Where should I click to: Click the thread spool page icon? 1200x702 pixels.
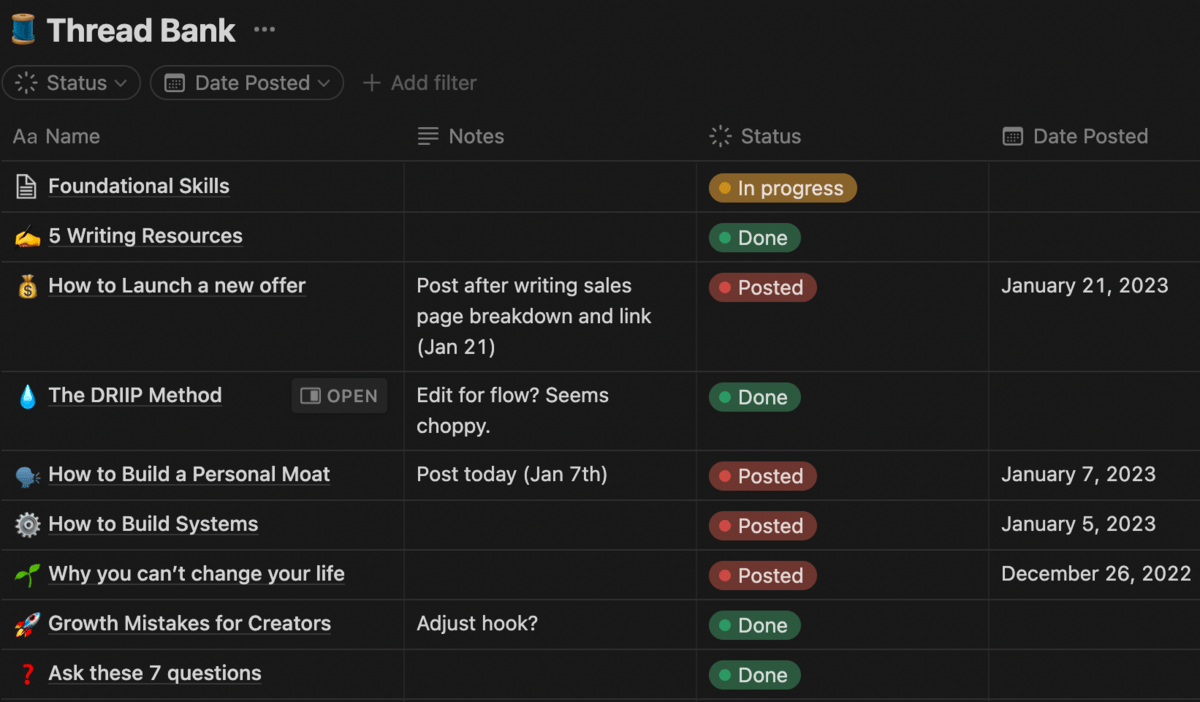(22, 30)
